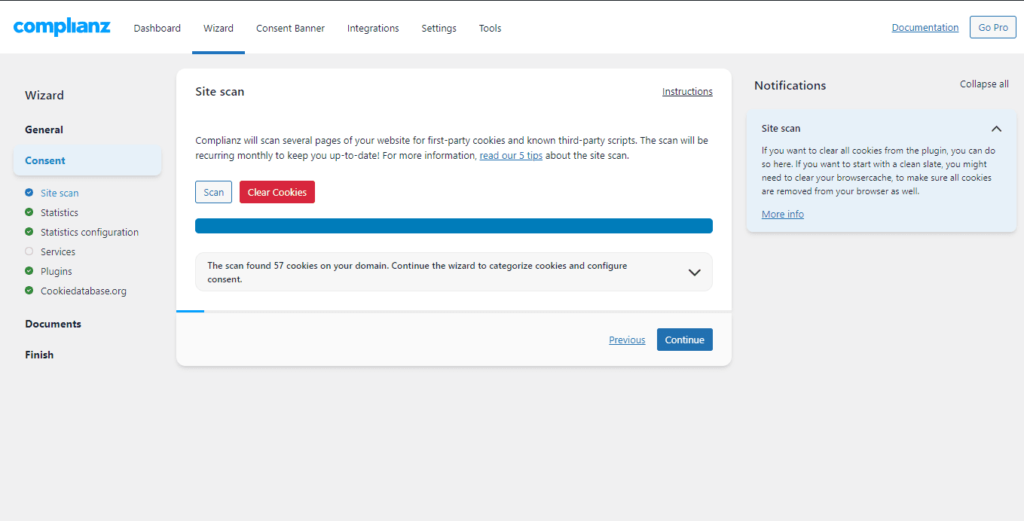
Task: Go to the Settings tab
Action: tap(438, 28)
